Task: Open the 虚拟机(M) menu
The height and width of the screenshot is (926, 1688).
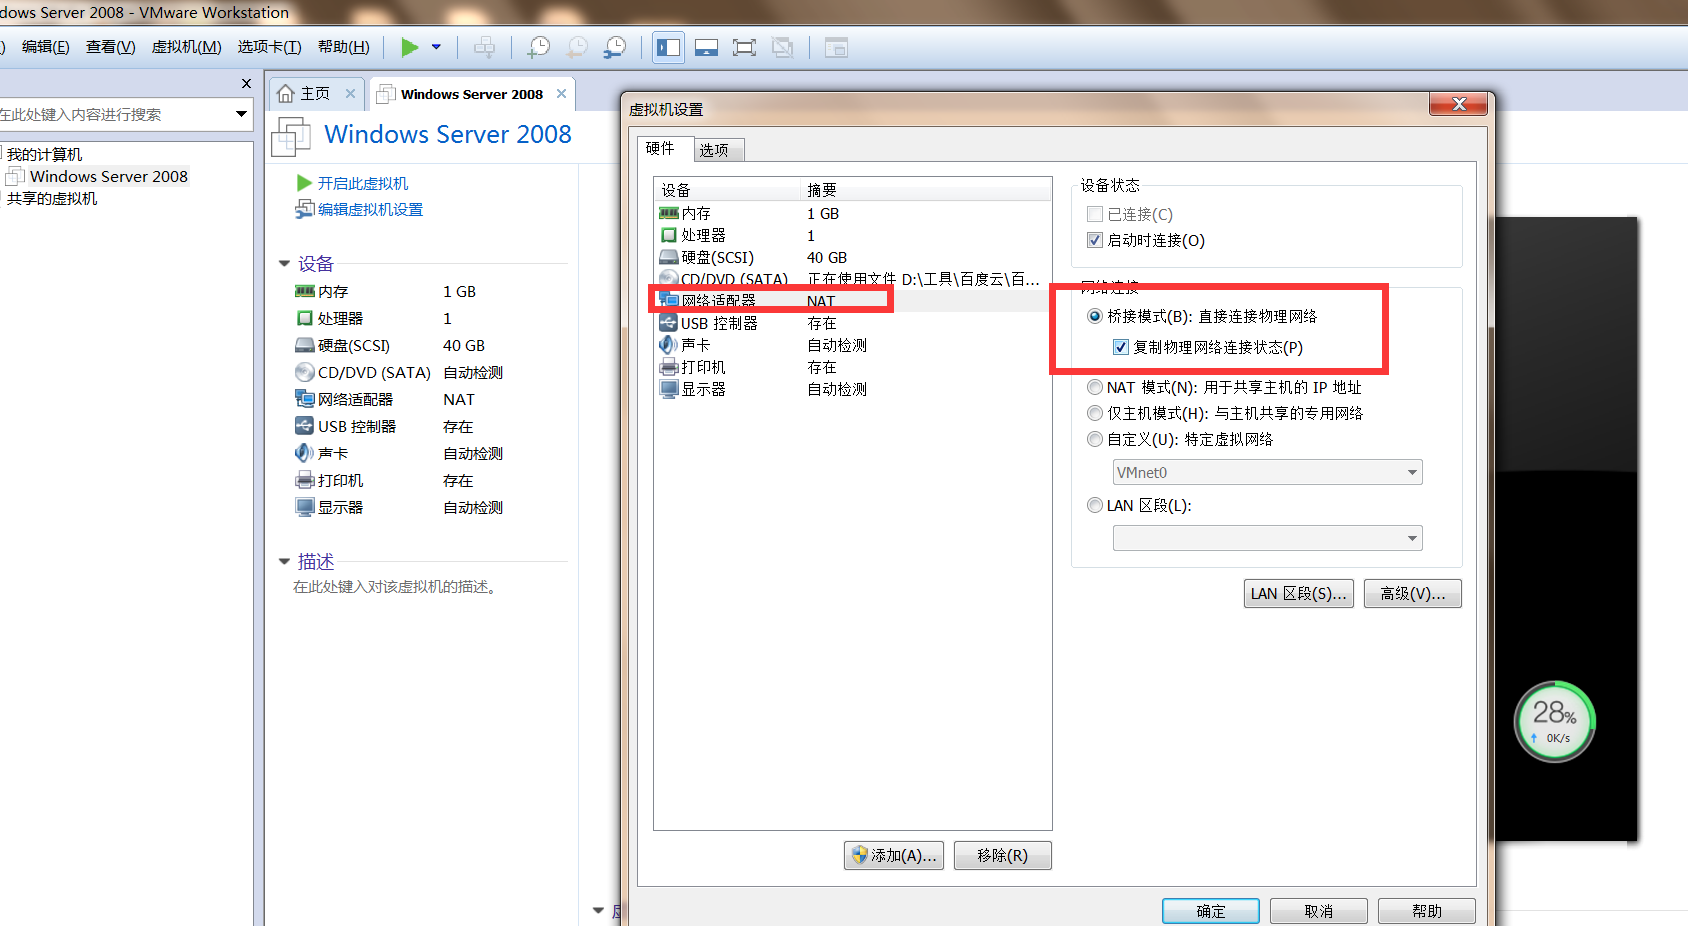Action: point(187,47)
